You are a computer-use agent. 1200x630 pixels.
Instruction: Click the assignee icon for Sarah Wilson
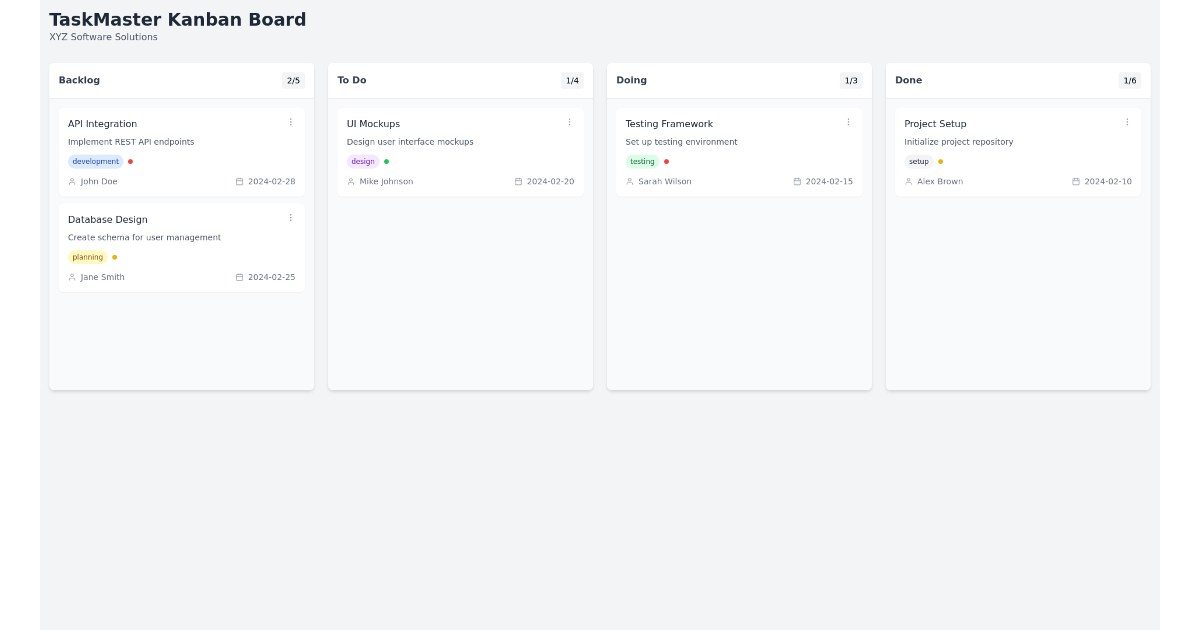(628, 181)
